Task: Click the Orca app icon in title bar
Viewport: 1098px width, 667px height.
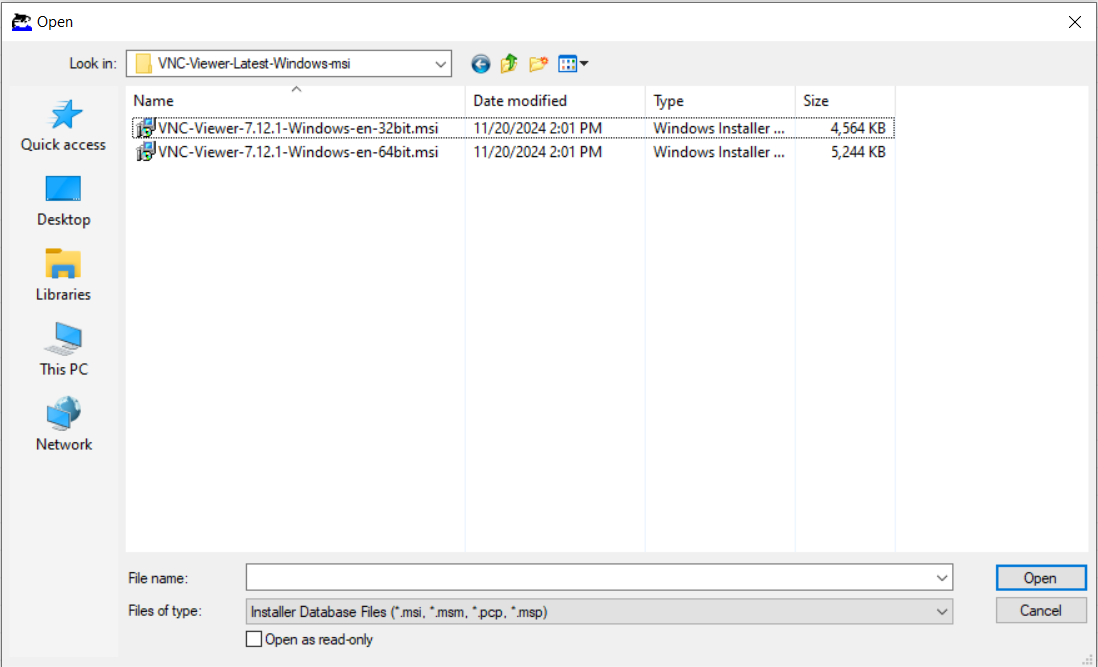Action: 22,22
